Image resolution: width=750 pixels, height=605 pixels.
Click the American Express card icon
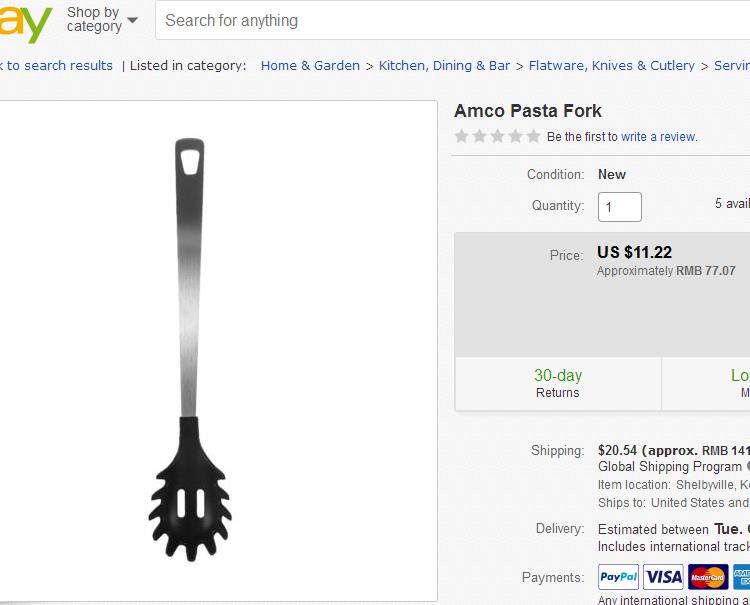pyautogui.click(x=741, y=577)
